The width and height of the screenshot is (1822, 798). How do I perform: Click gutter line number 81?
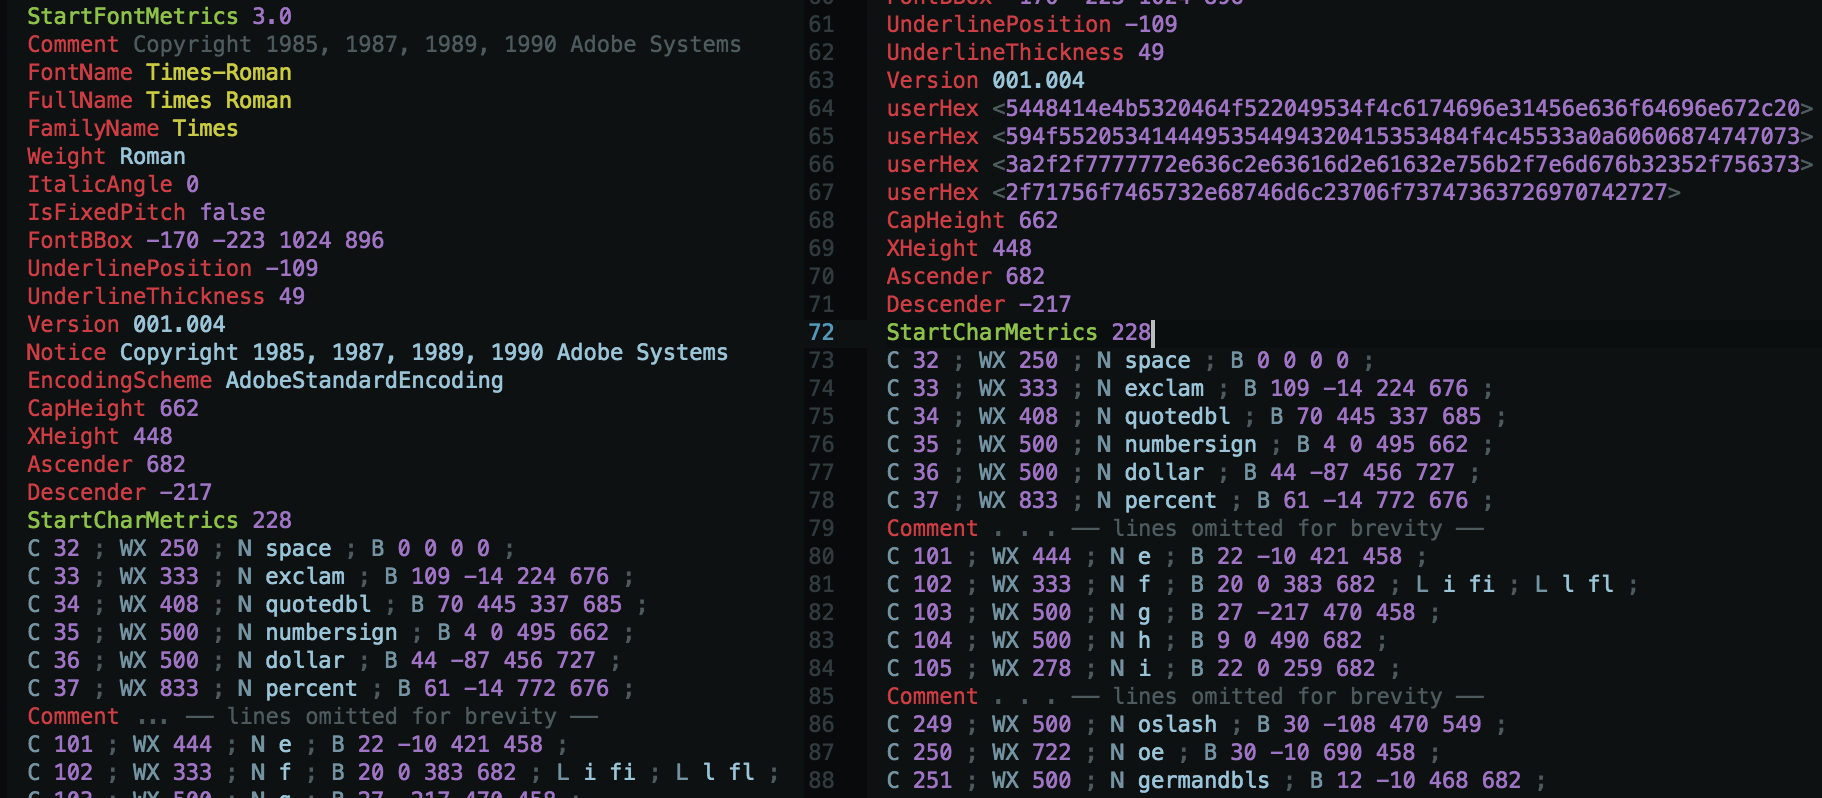pos(821,584)
